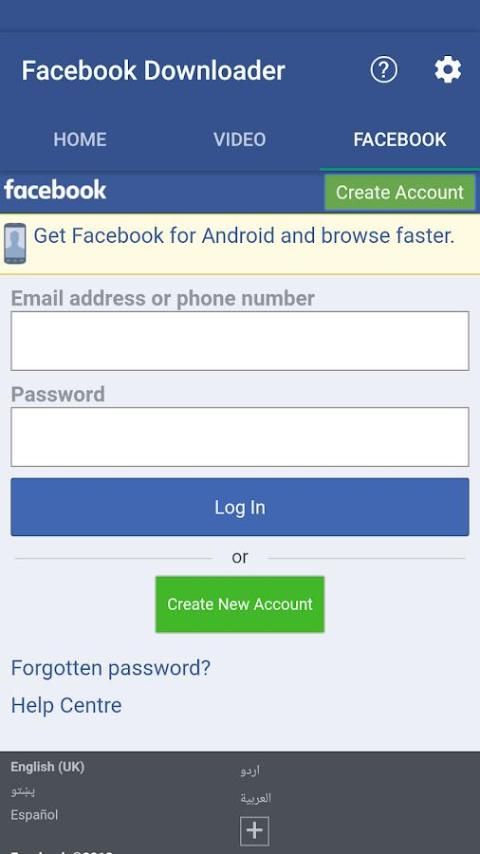This screenshot has height=854, width=480.
Task: Expand more languages with plus icon
Action: click(x=254, y=831)
